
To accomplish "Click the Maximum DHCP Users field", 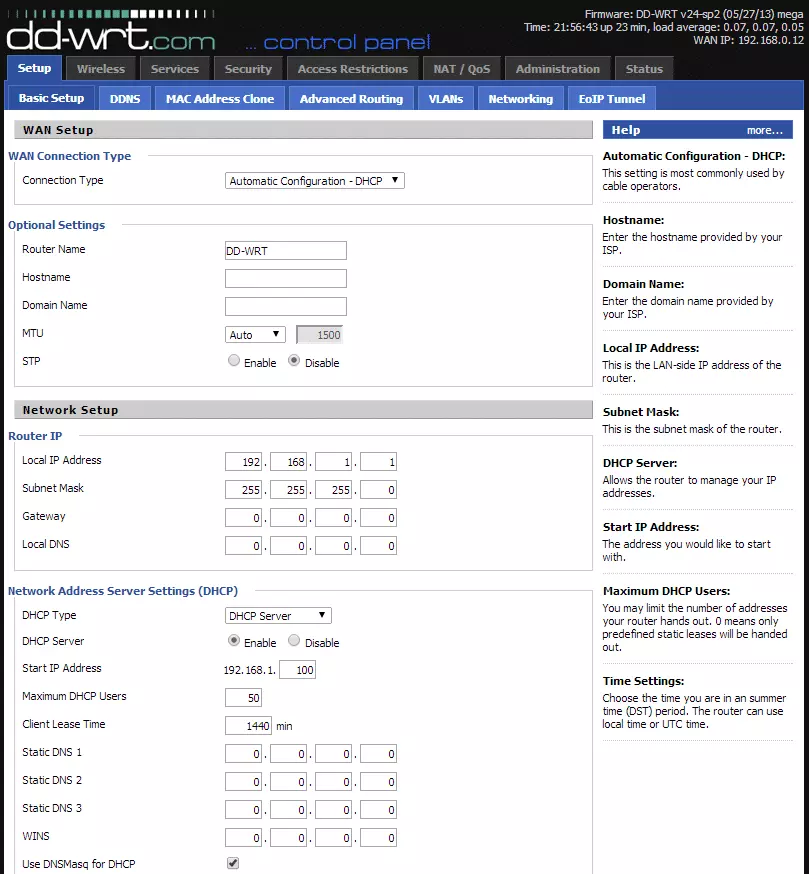I will tap(243, 698).
